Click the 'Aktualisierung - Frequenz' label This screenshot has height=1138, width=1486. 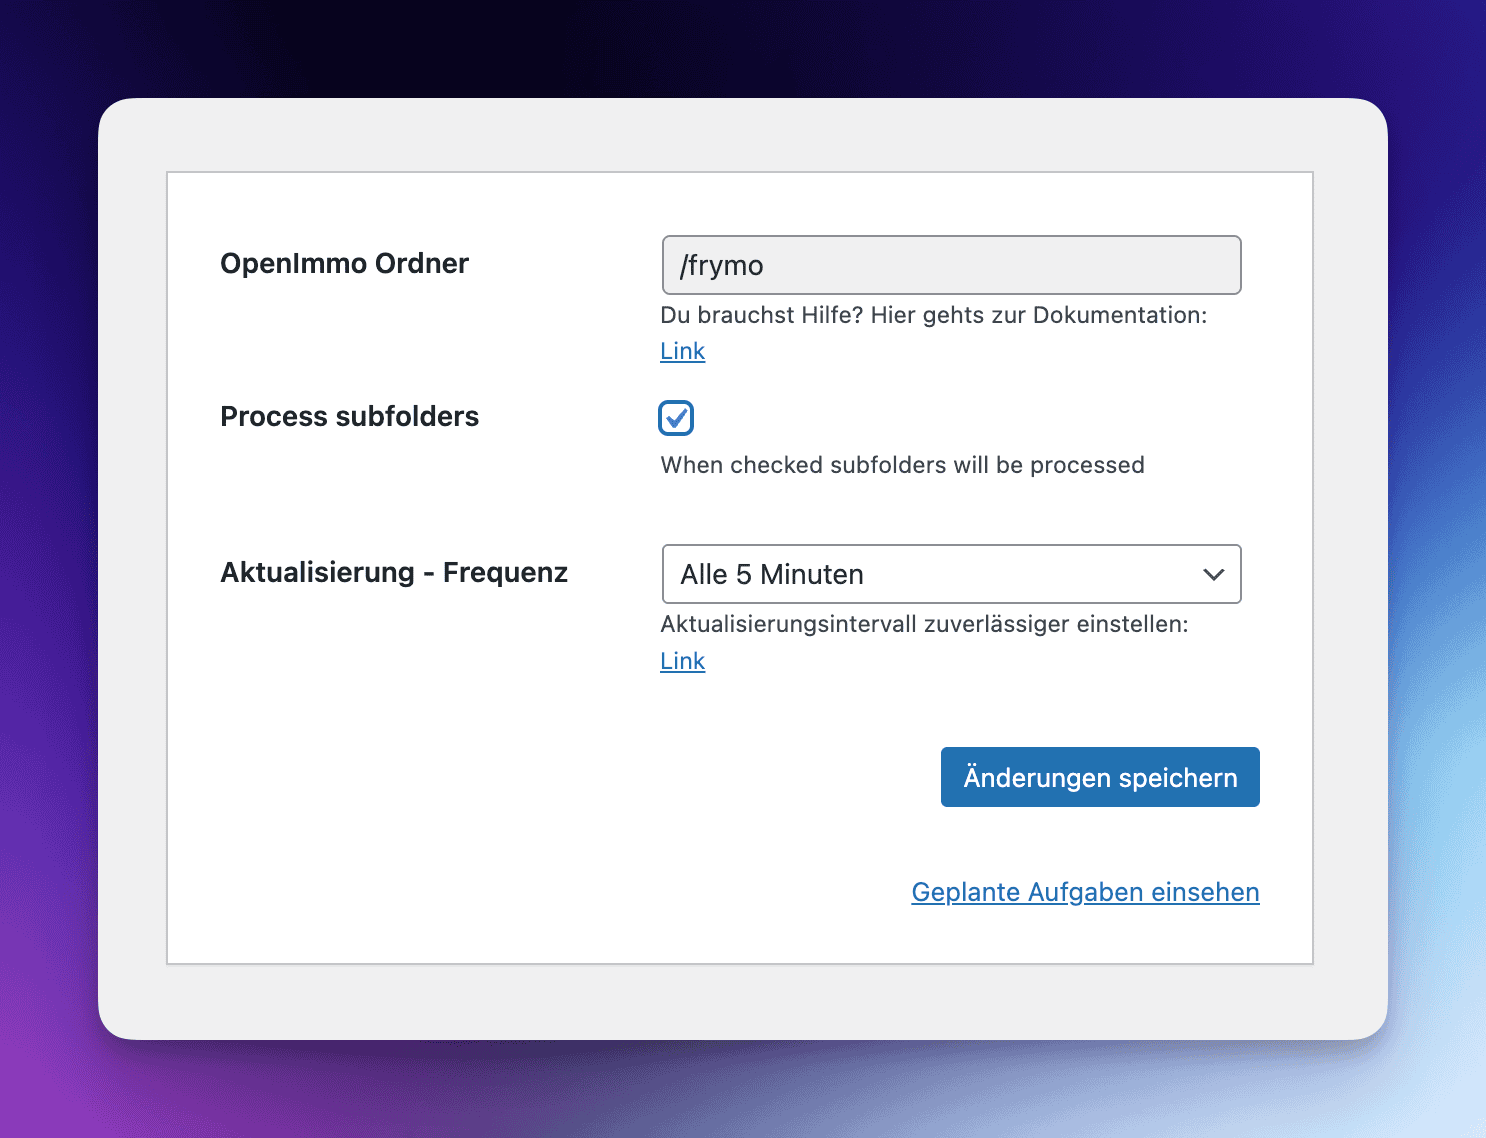pos(394,572)
